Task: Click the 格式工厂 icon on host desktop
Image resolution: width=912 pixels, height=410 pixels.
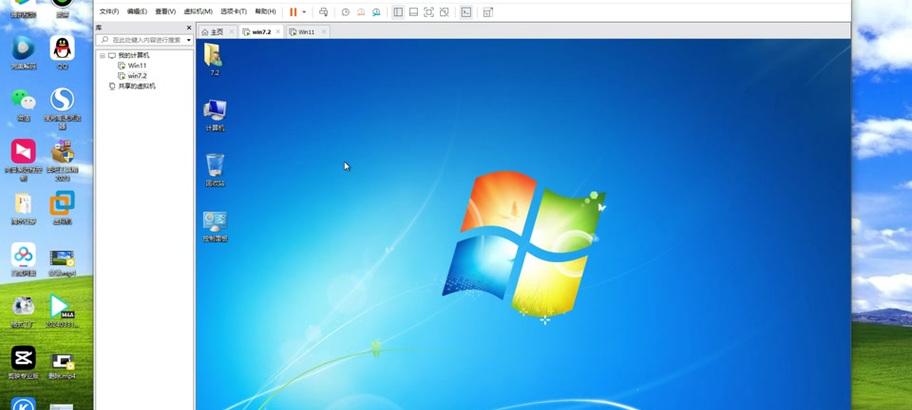Action: coord(23,306)
